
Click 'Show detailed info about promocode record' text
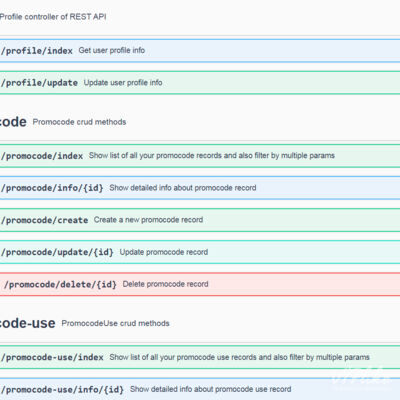183,188
